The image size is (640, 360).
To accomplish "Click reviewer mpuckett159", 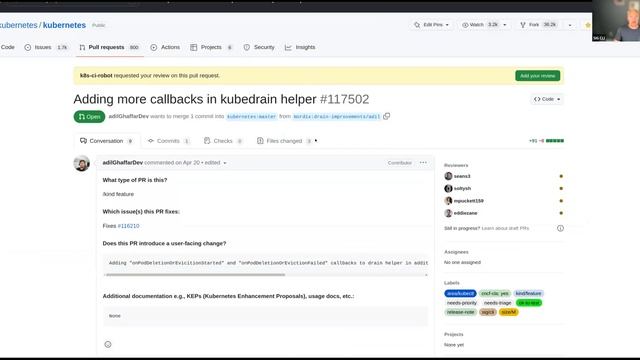I will 469,201.
